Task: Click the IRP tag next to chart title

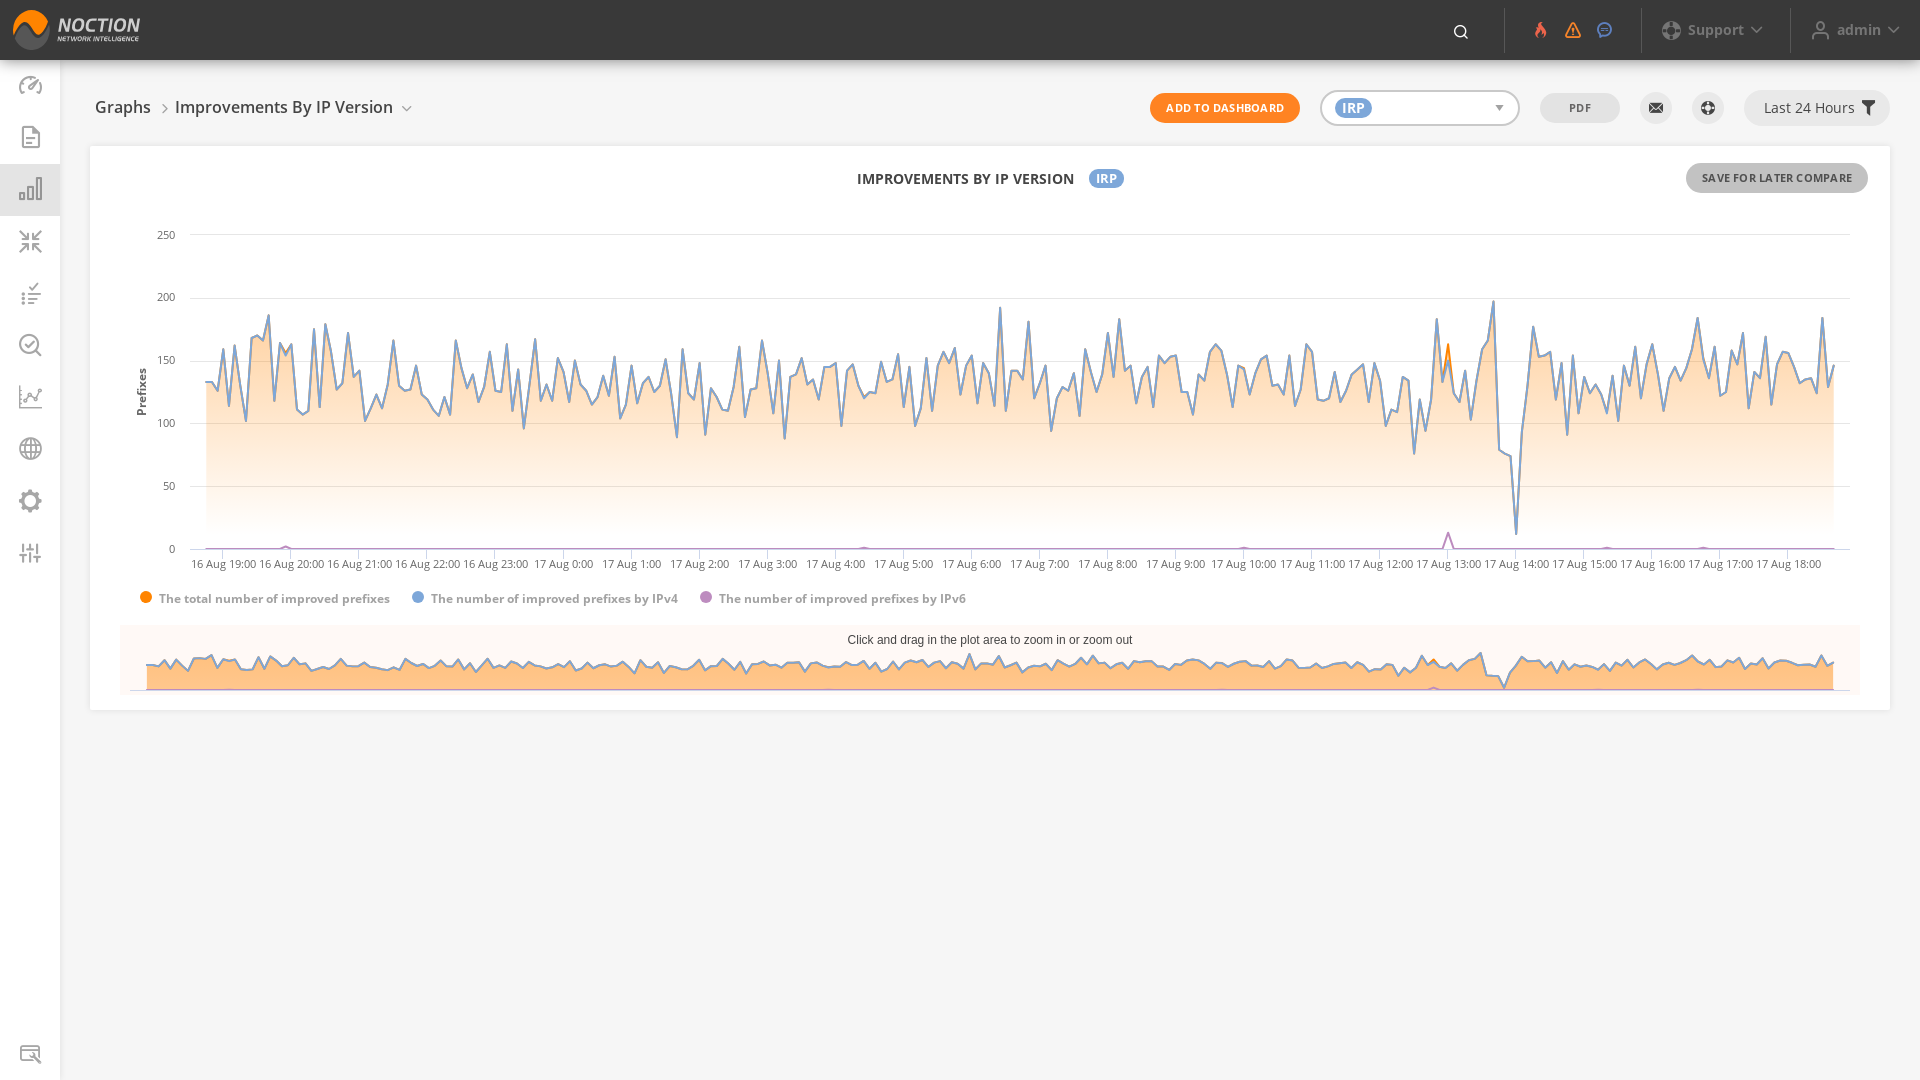Action: pos(1106,179)
